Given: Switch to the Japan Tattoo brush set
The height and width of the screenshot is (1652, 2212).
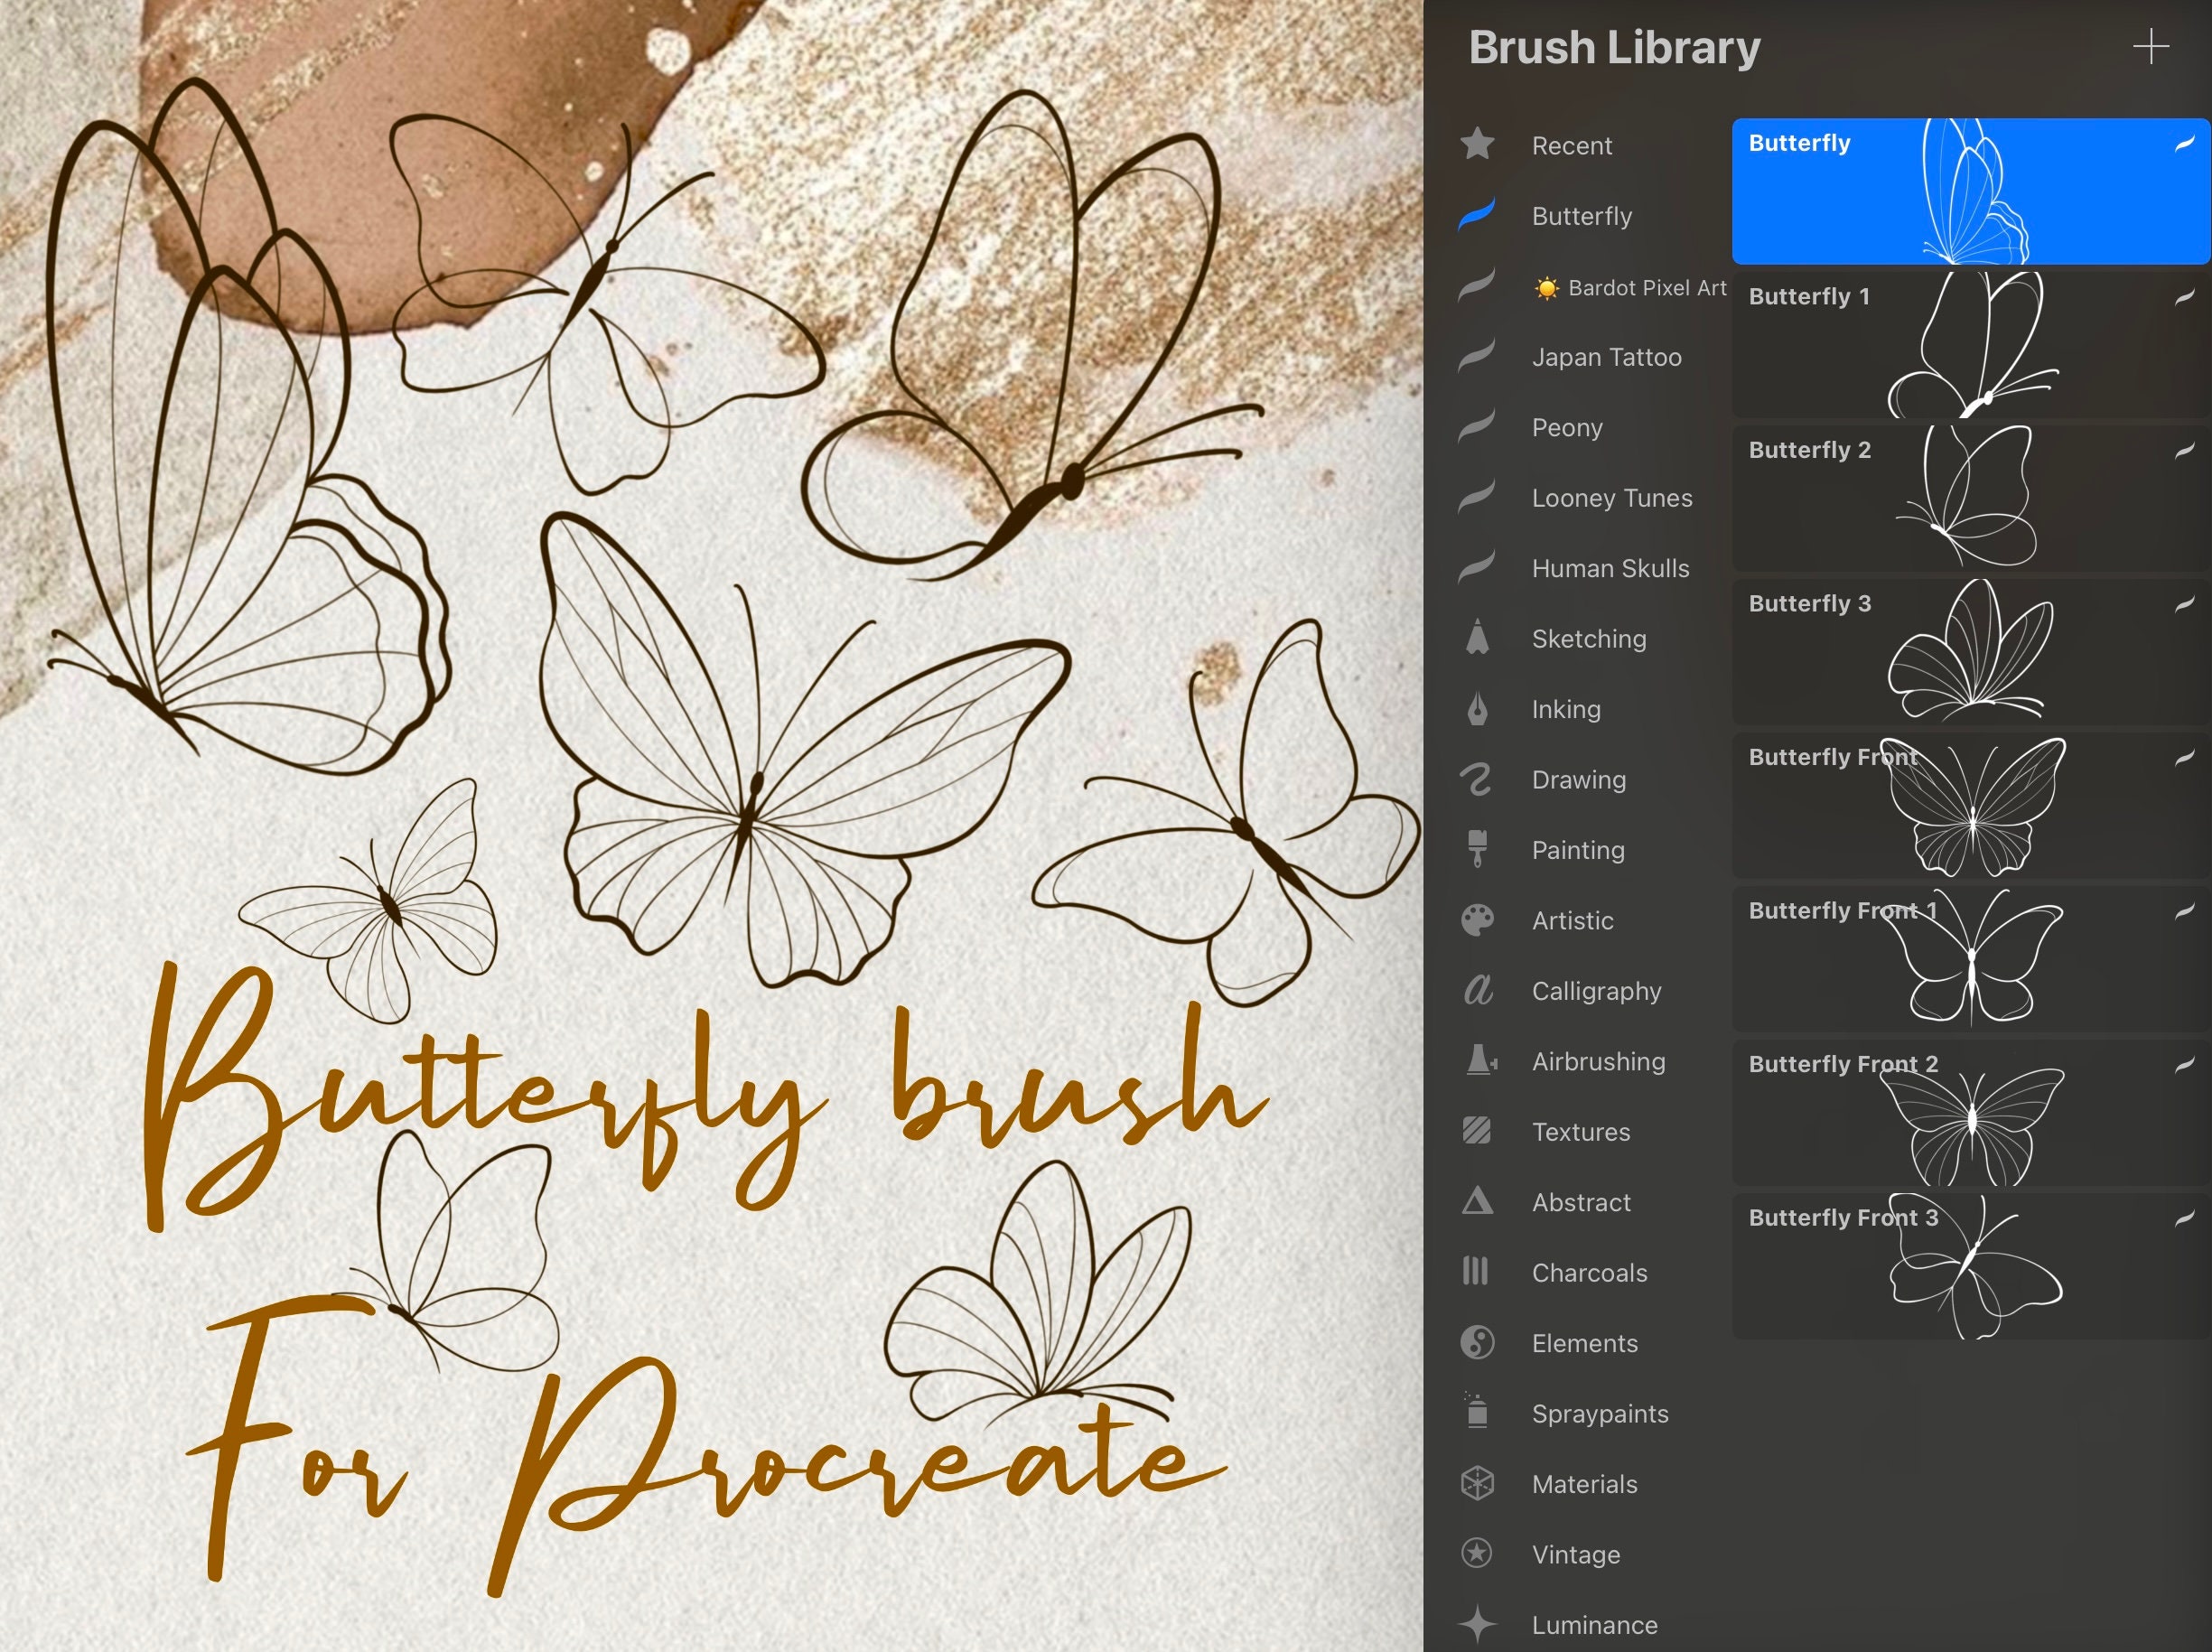Looking at the screenshot, I should pos(1605,357).
